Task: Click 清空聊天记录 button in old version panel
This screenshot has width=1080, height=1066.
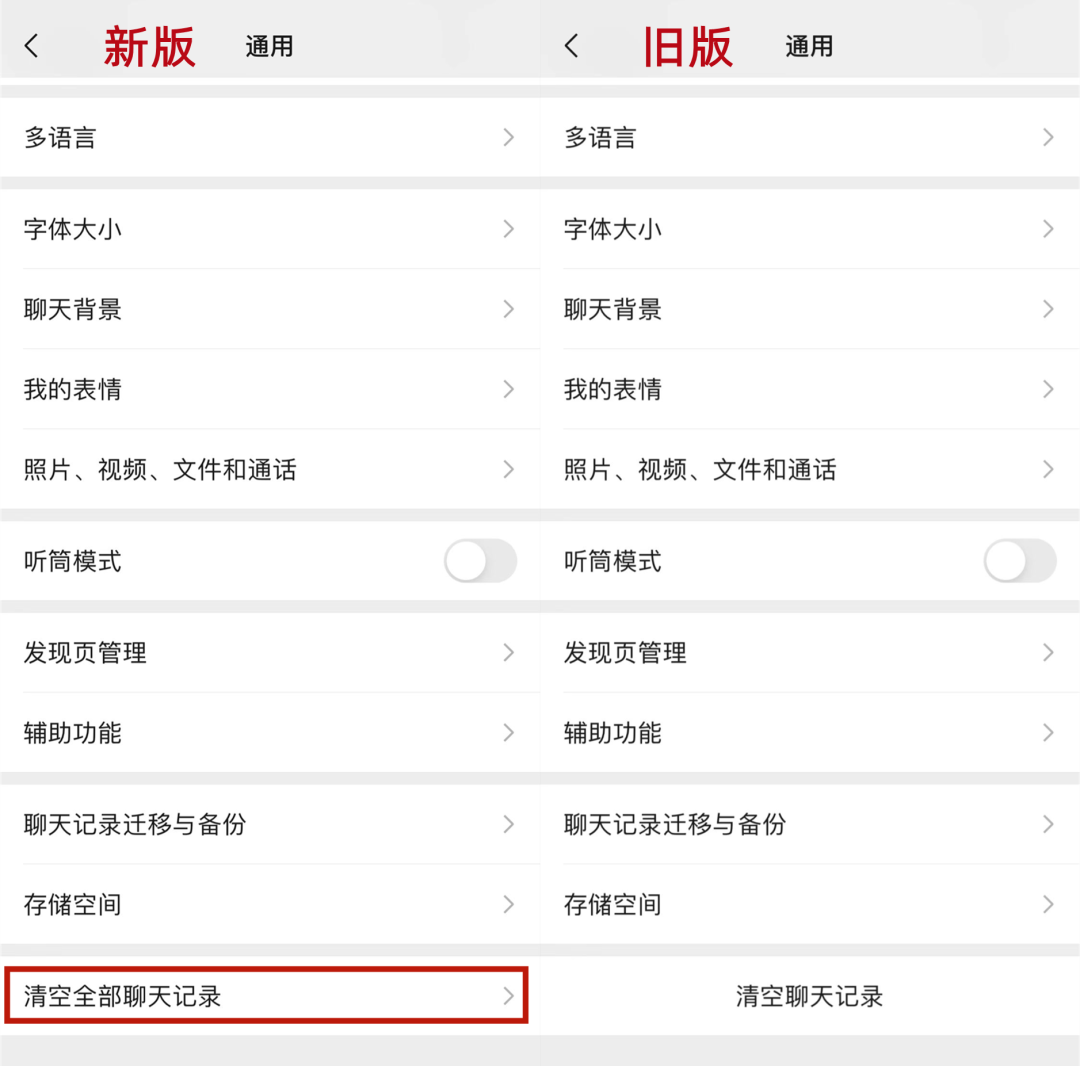Action: point(809,996)
